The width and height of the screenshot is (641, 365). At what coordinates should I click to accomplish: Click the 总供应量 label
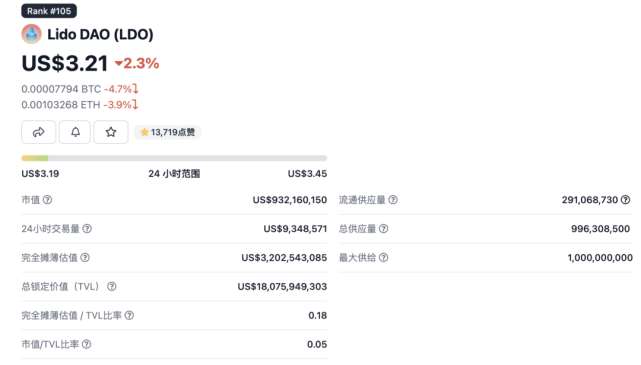pos(357,229)
